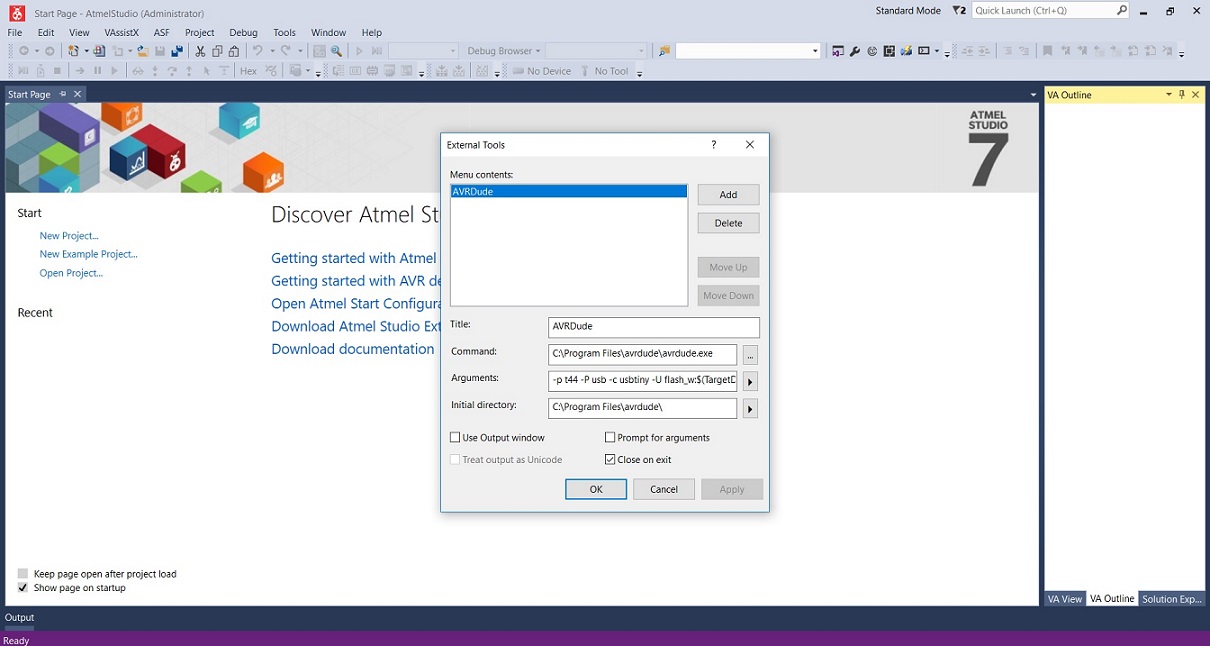Click the Paste clipboard icon
The image size is (1210, 646).
pos(233,51)
